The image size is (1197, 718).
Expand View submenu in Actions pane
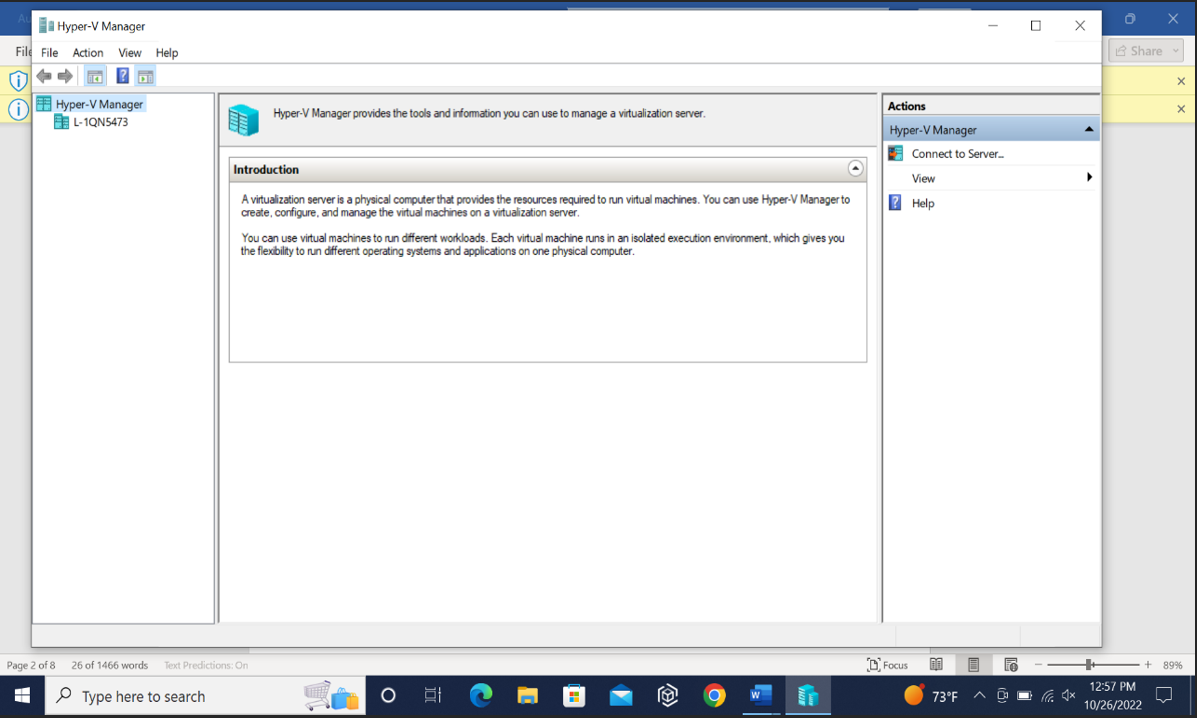(1089, 178)
